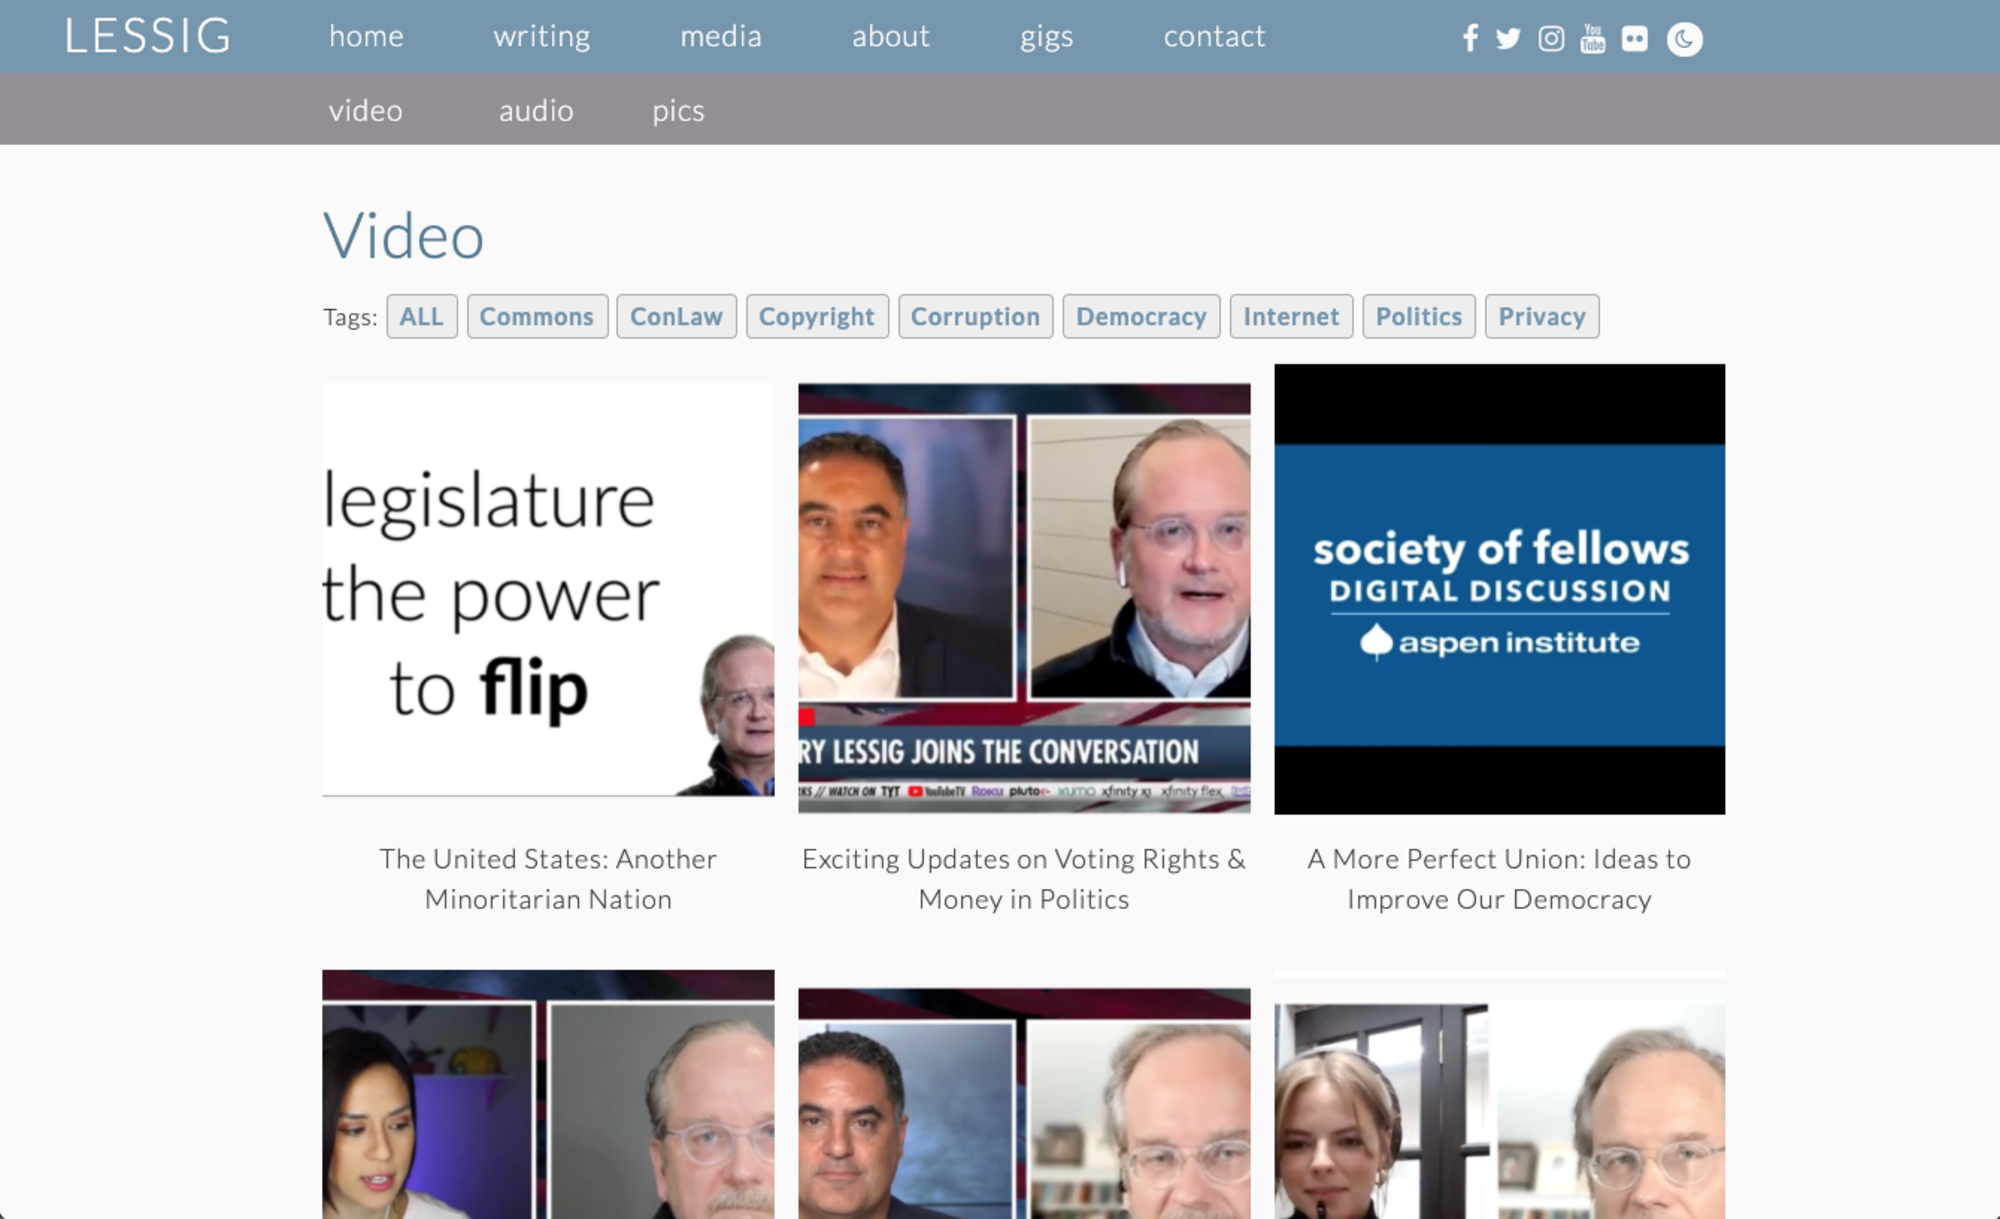Screen dimensions: 2000x1219
Task: Toggle dark mode with moon icon
Action: click(1686, 40)
